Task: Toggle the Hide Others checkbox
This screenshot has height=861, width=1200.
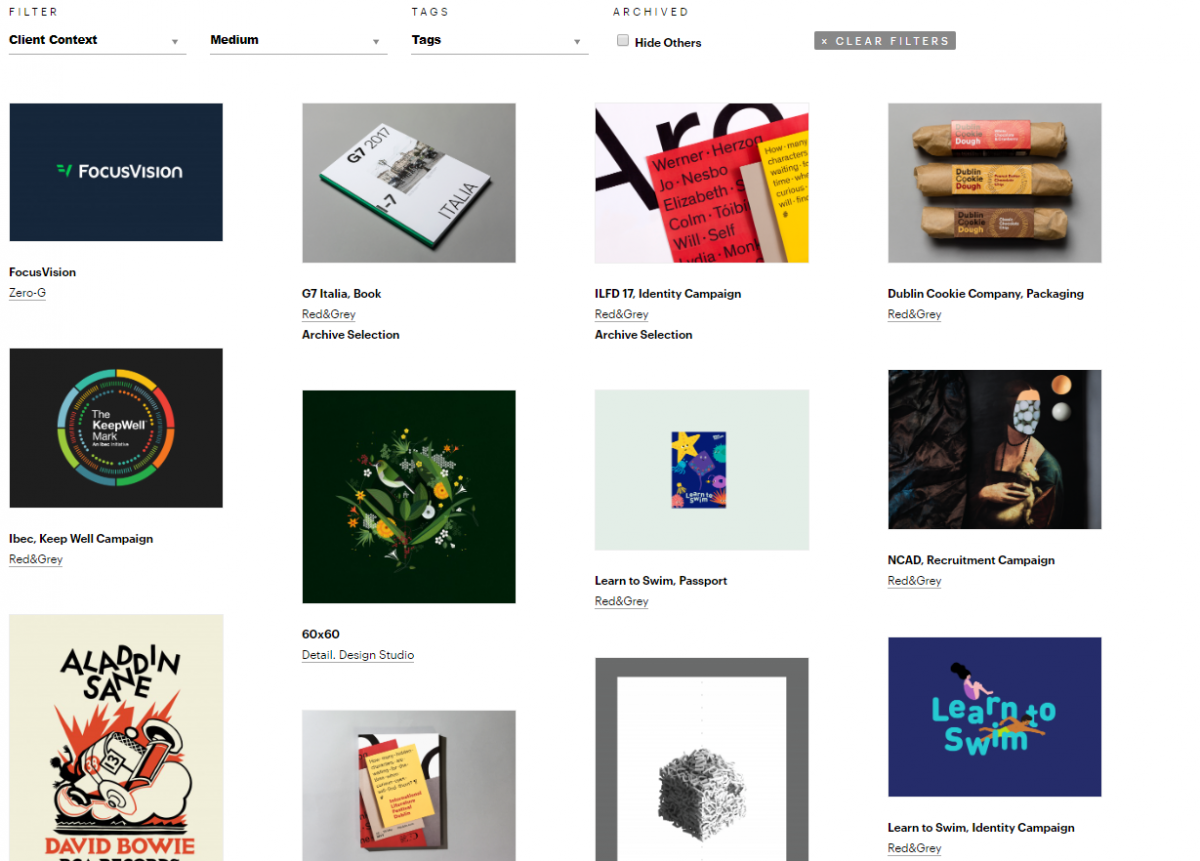Action: click(x=623, y=41)
